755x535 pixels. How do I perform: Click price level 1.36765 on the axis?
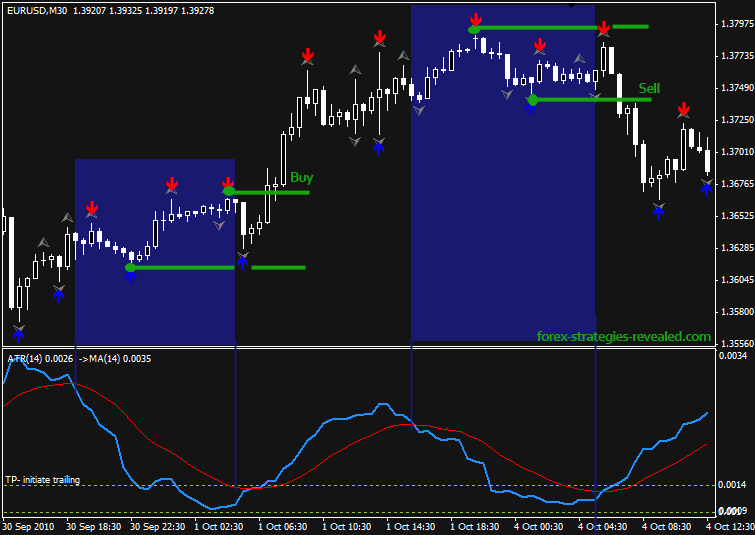(x=737, y=183)
